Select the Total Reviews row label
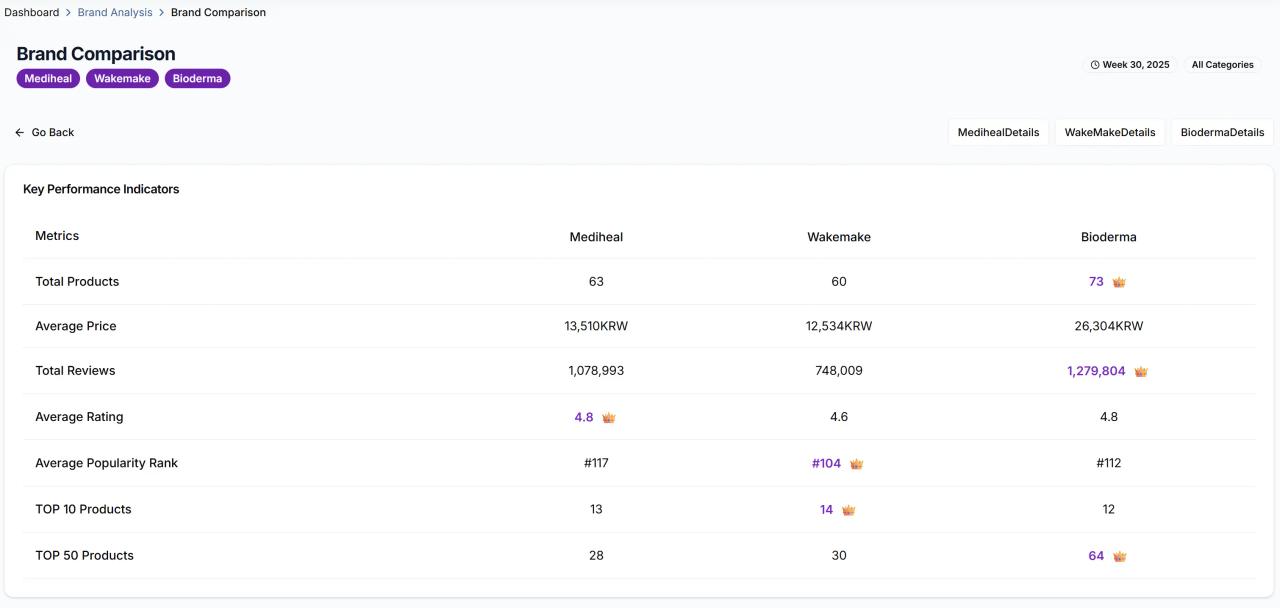Image resolution: width=1280 pixels, height=608 pixels. [75, 371]
